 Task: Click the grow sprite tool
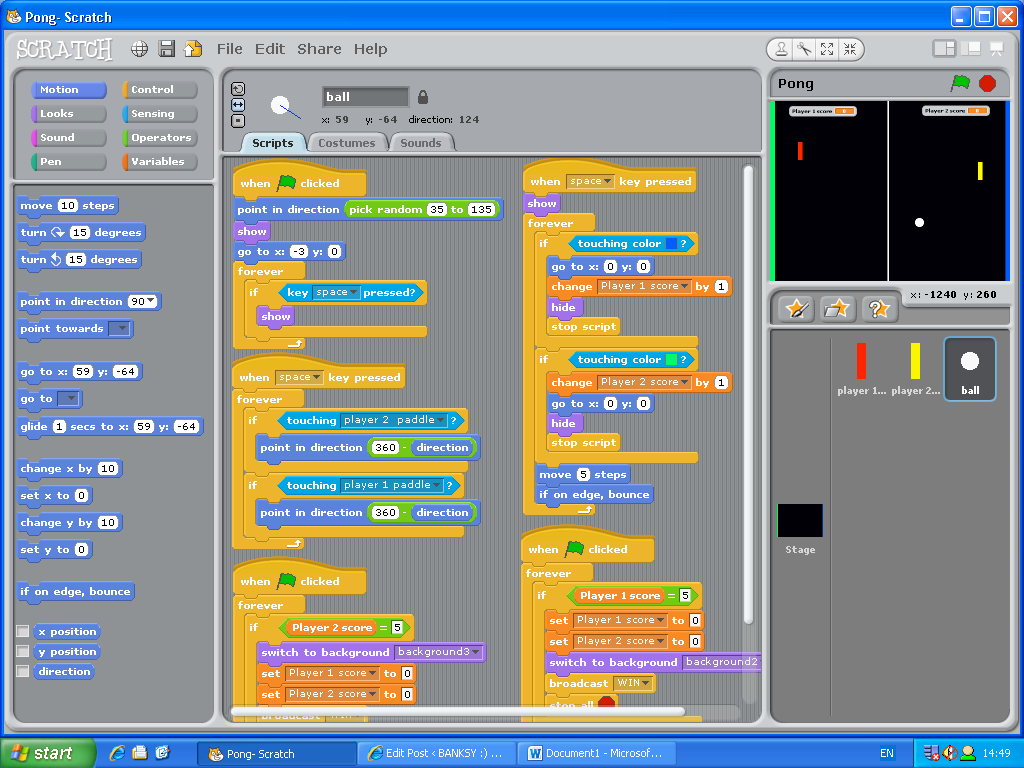click(x=827, y=49)
